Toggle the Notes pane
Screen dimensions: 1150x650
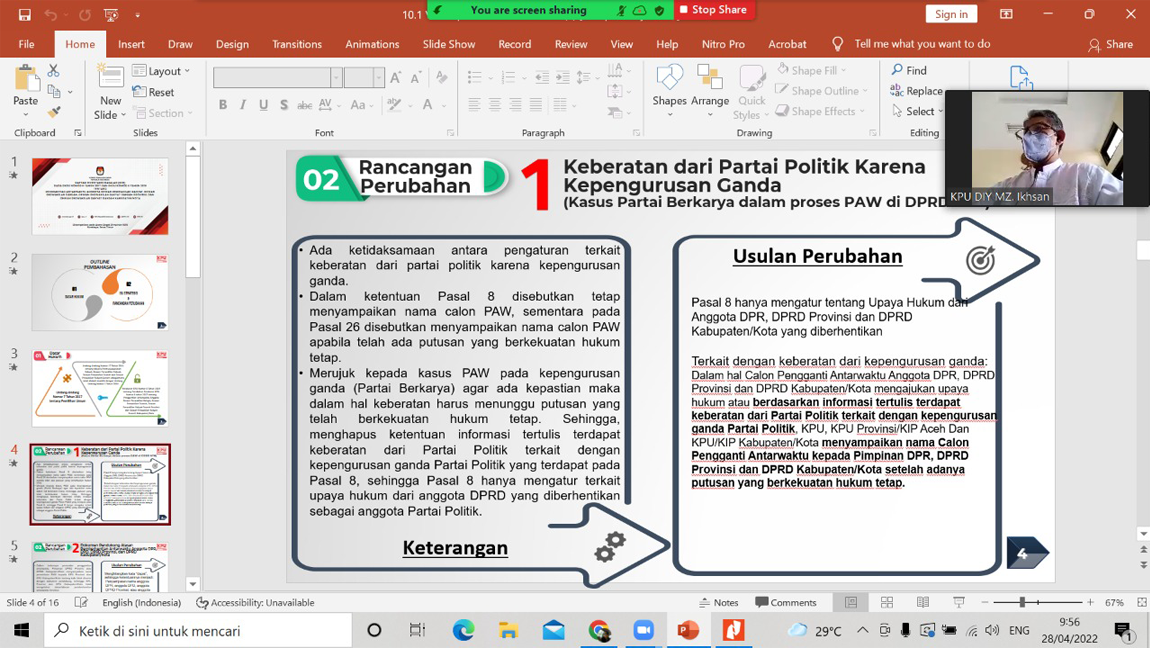tap(718, 603)
